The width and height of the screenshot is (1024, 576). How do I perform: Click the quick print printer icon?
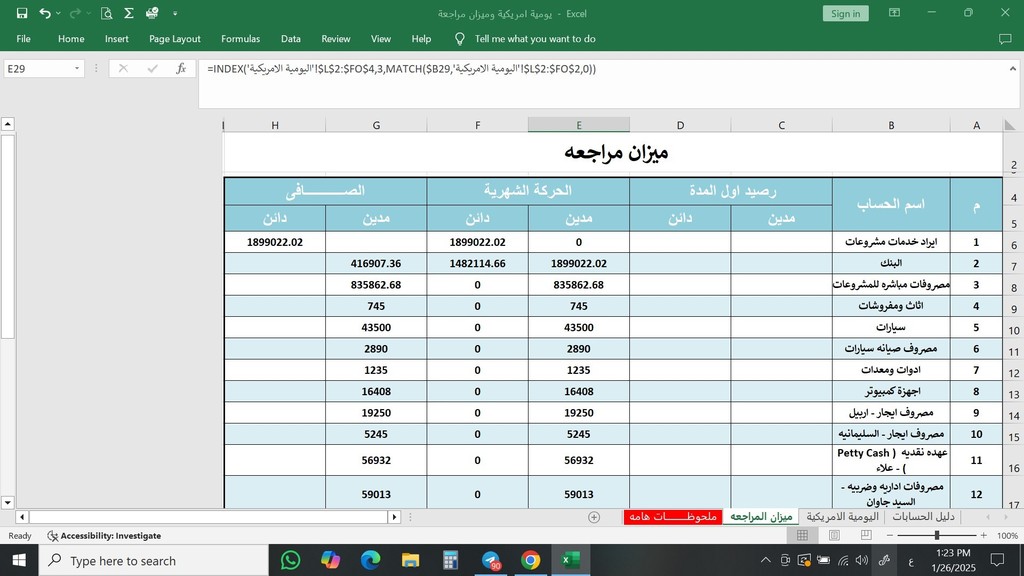point(152,13)
